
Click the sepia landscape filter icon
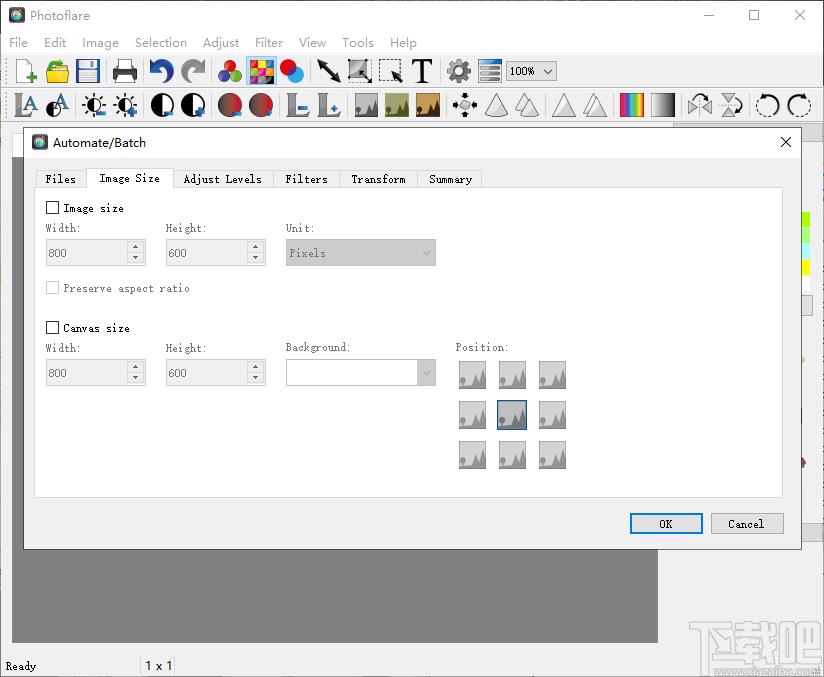428,105
